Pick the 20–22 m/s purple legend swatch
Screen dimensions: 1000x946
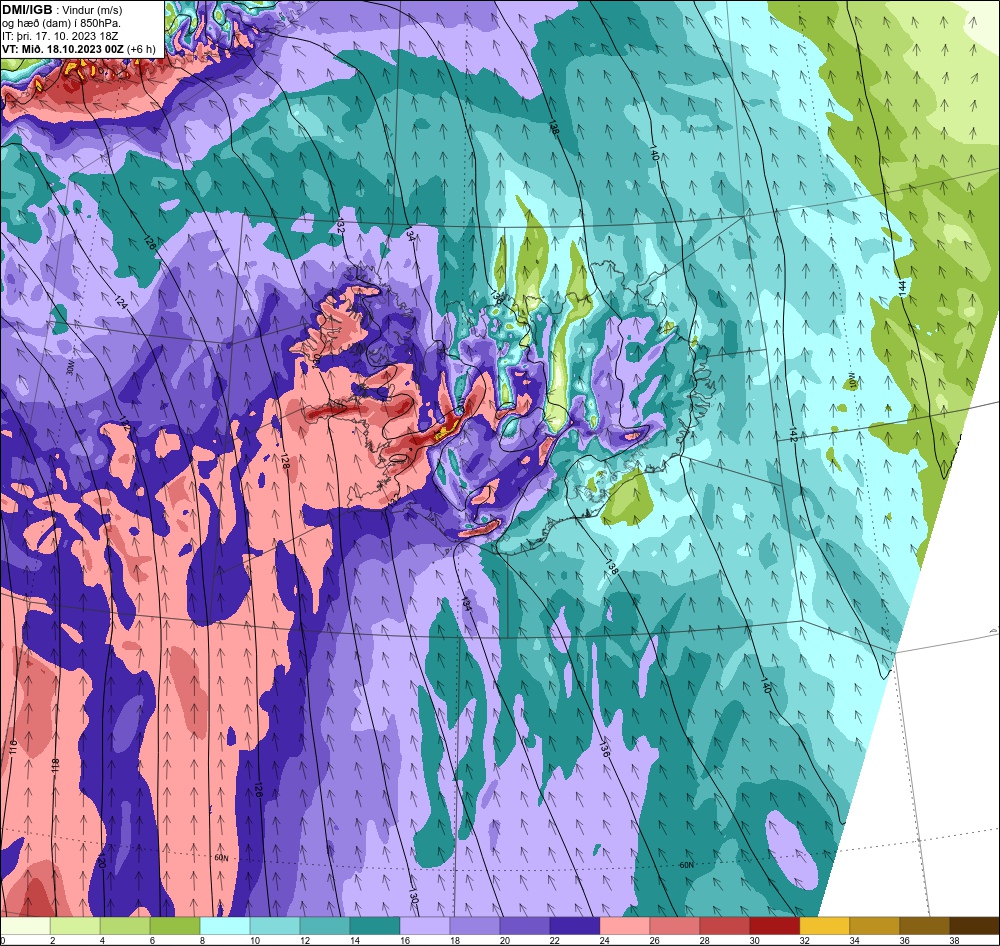(x=525, y=926)
